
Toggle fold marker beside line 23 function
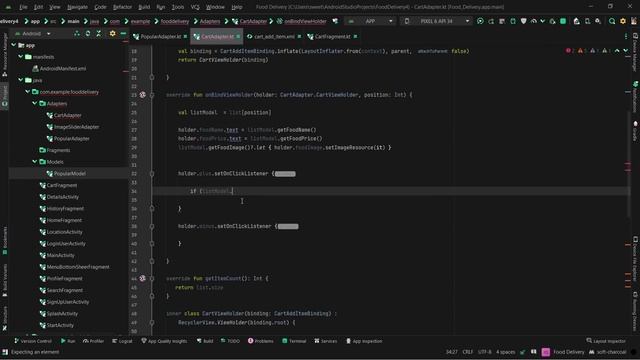point(152,95)
